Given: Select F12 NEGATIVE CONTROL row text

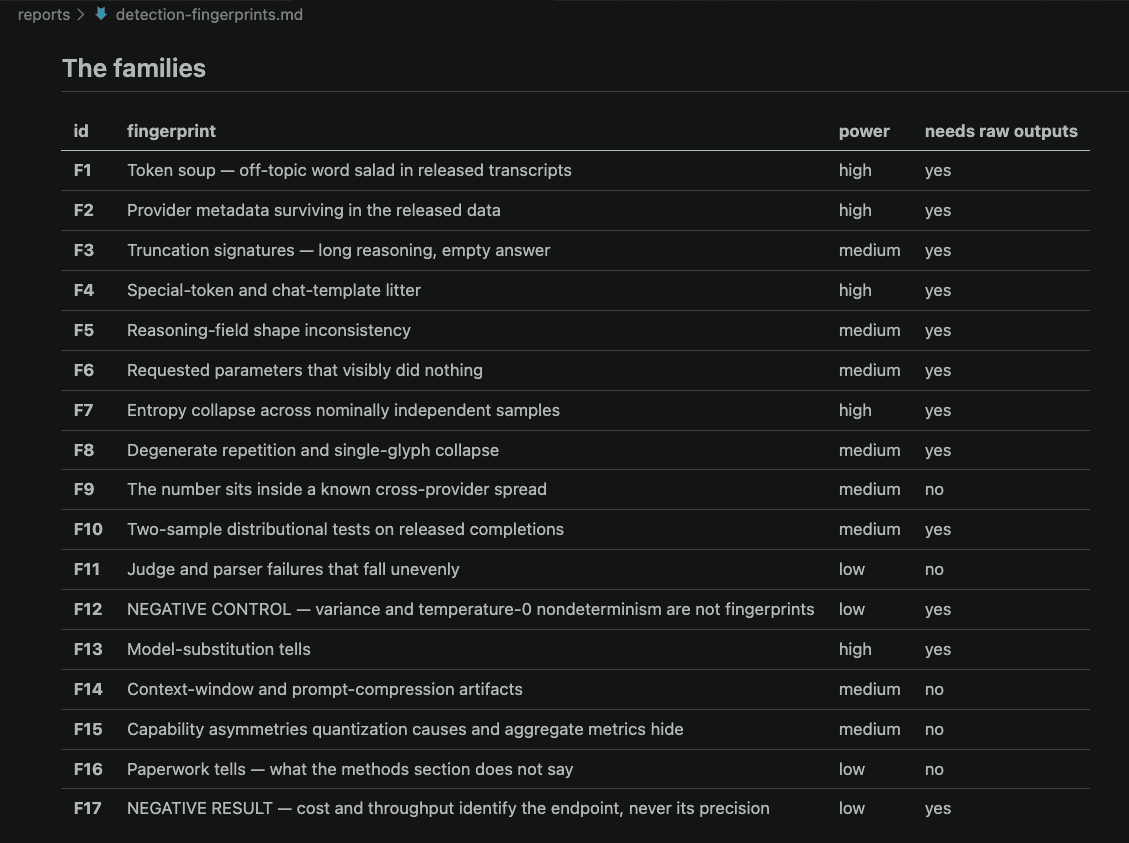Looking at the screenshot, I should coord(470,610).
